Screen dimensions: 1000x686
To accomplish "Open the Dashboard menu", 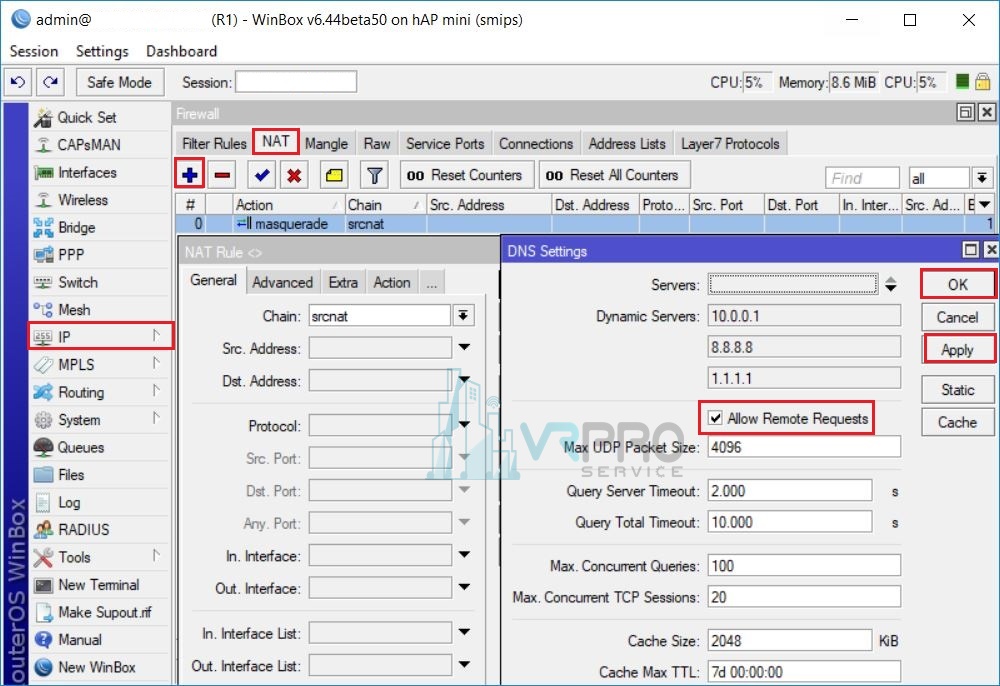I will tap(182, 51).
